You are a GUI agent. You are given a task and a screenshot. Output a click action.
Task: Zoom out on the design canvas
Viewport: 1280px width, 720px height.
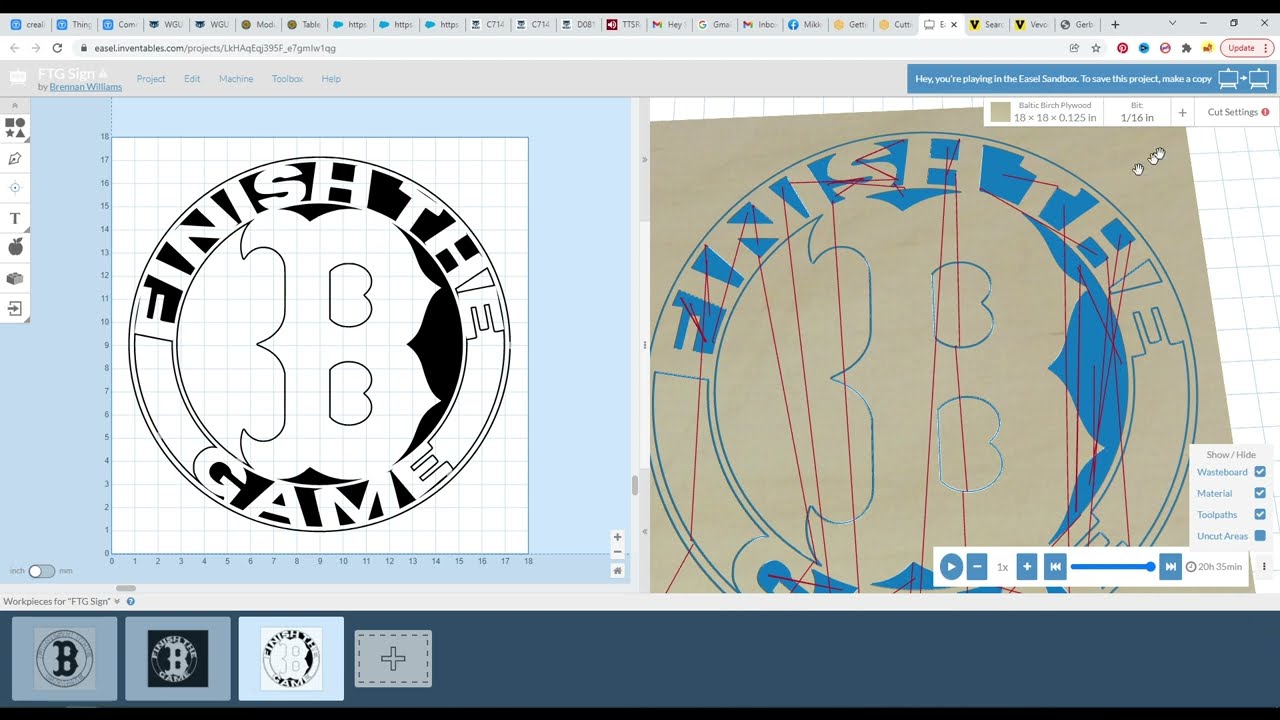coord(617,552)
